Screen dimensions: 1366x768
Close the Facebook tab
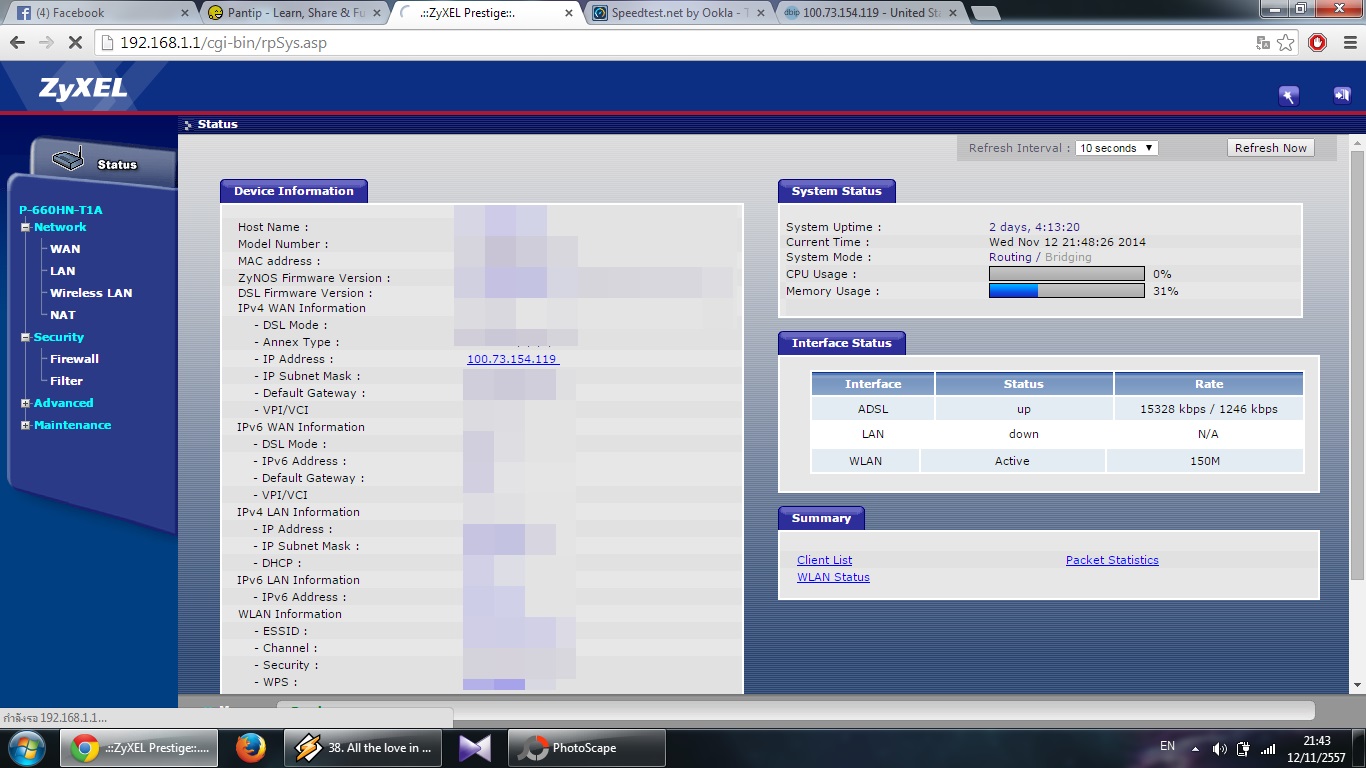185,13
